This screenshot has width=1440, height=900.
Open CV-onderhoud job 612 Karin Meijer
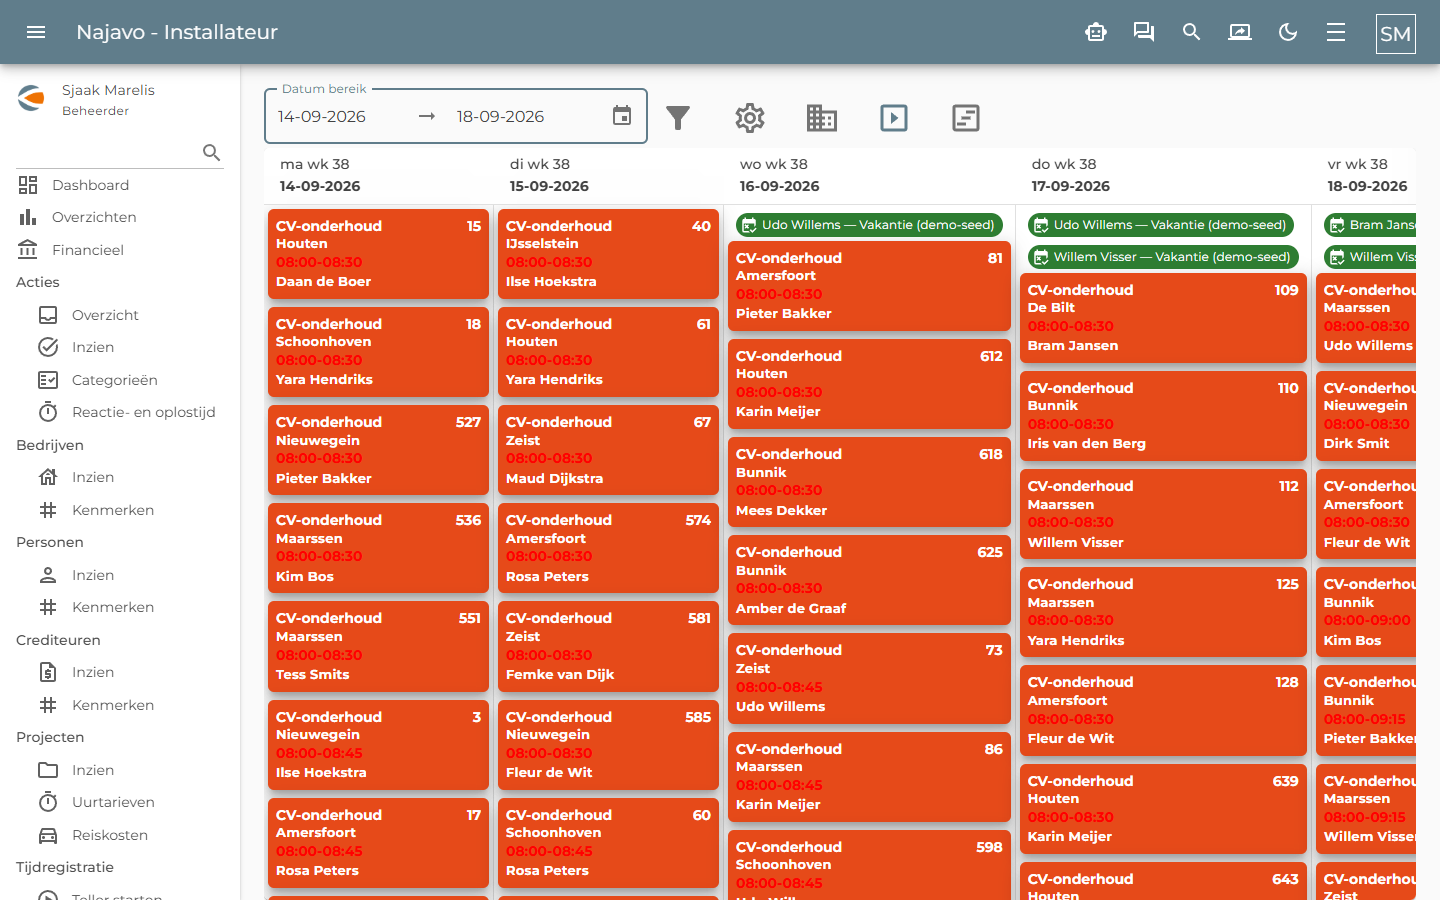tap(869, 384)
